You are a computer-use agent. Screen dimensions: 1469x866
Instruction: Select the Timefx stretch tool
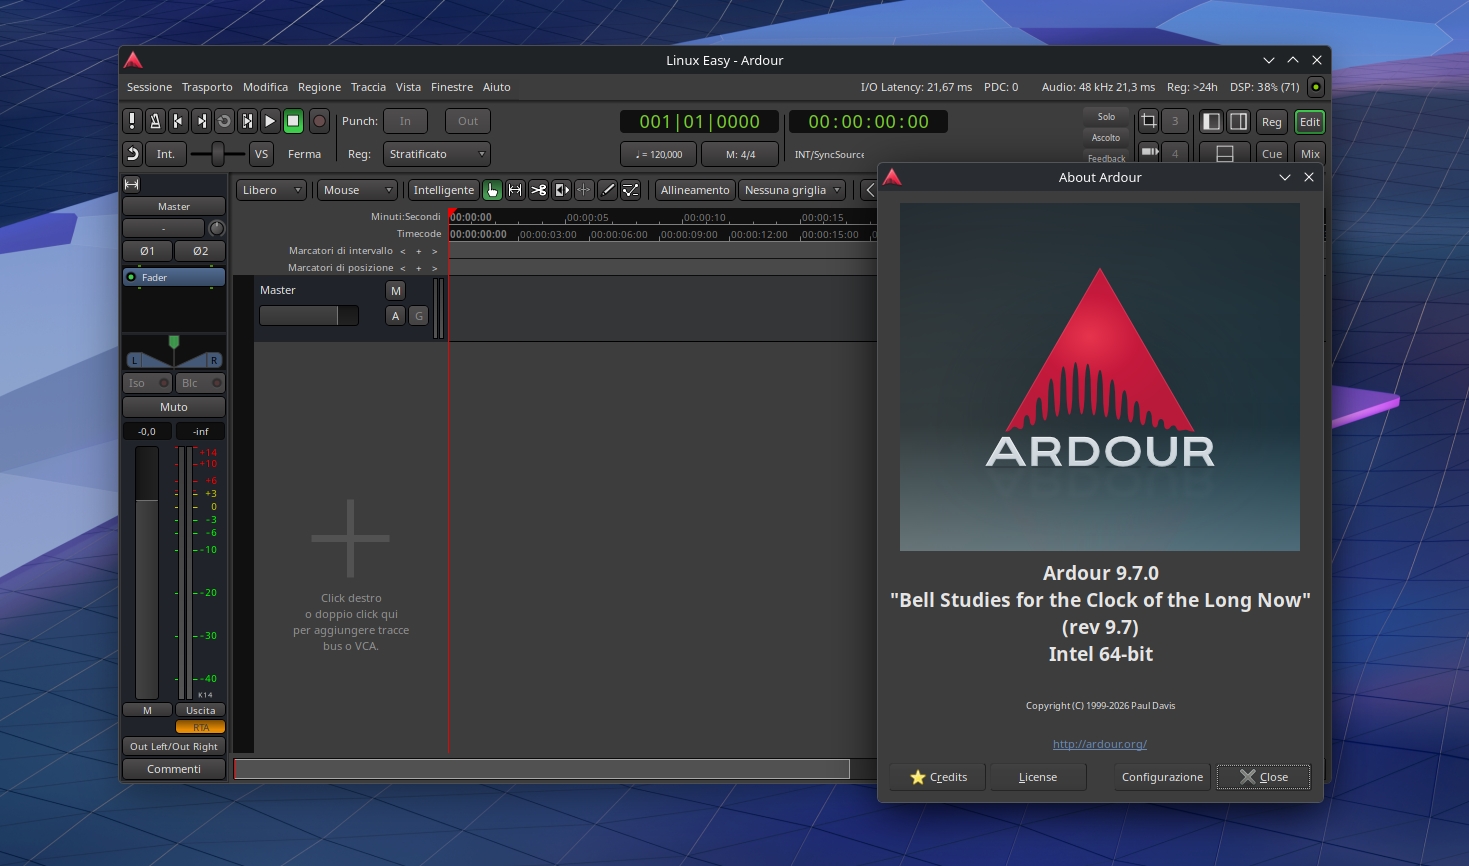point(584,190)
